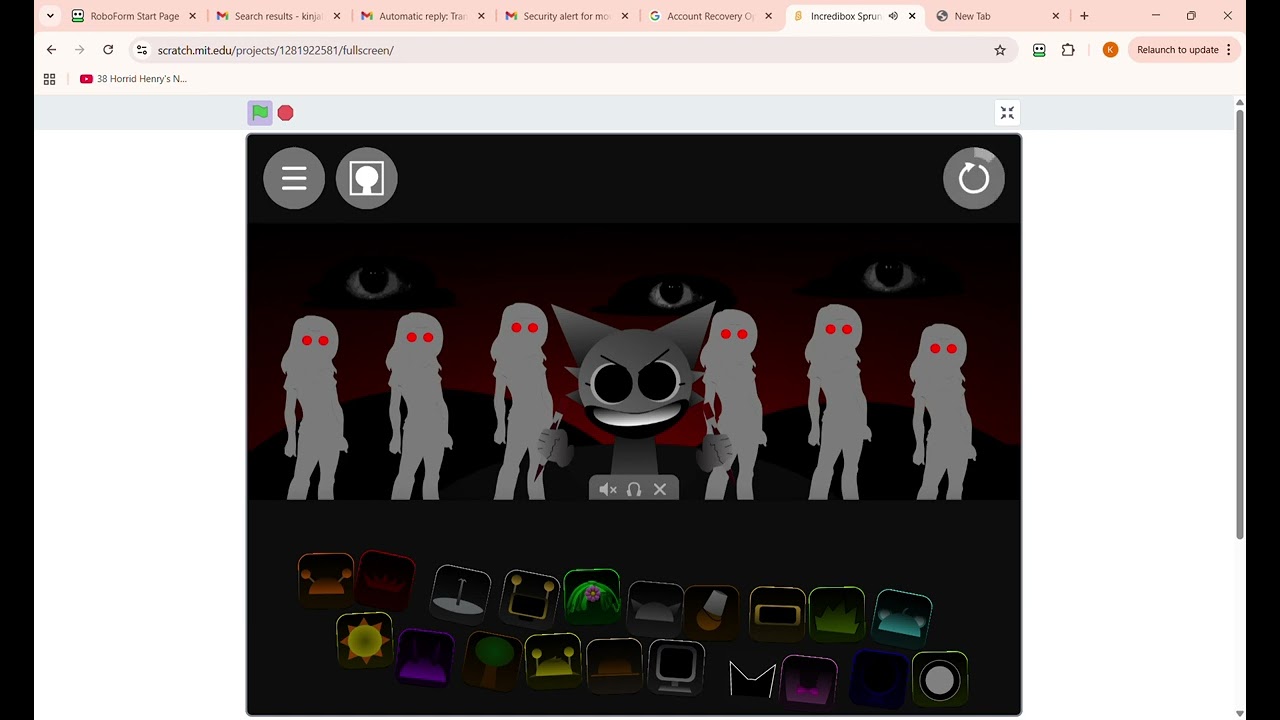Open the Account Recovery Google tab

tap(711, 16)
